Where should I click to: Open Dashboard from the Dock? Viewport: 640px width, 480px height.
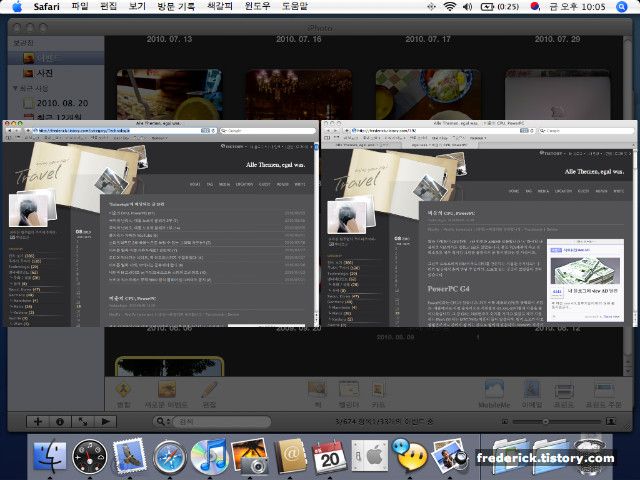pyautogui.click(x=89, y=456)
